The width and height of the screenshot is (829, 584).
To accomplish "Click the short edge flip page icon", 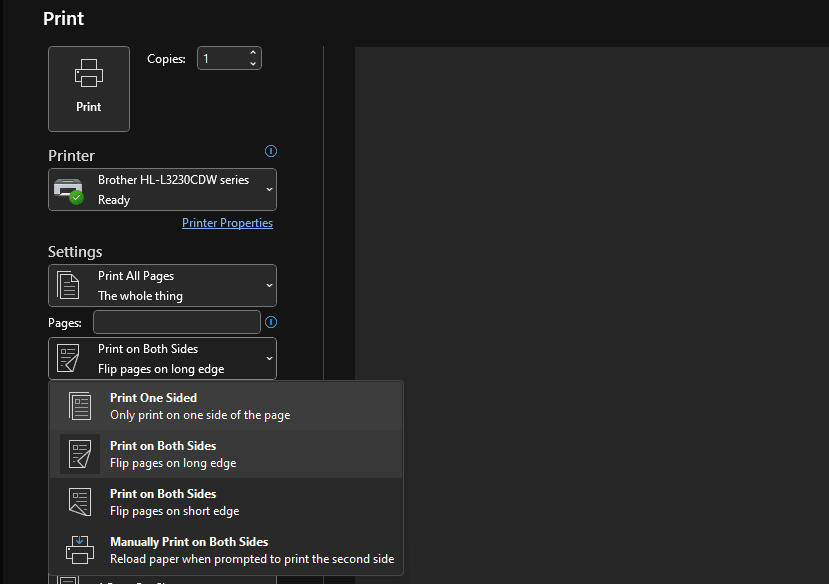I will click(80, 502).
